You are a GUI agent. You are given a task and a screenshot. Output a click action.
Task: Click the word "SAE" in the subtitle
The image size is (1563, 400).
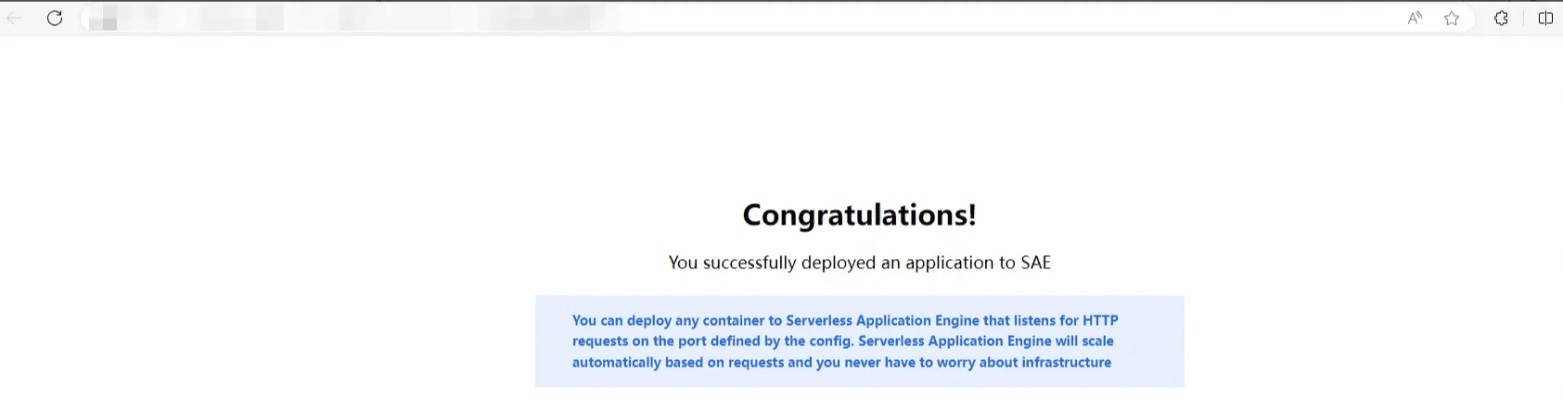pos(1035,263)
